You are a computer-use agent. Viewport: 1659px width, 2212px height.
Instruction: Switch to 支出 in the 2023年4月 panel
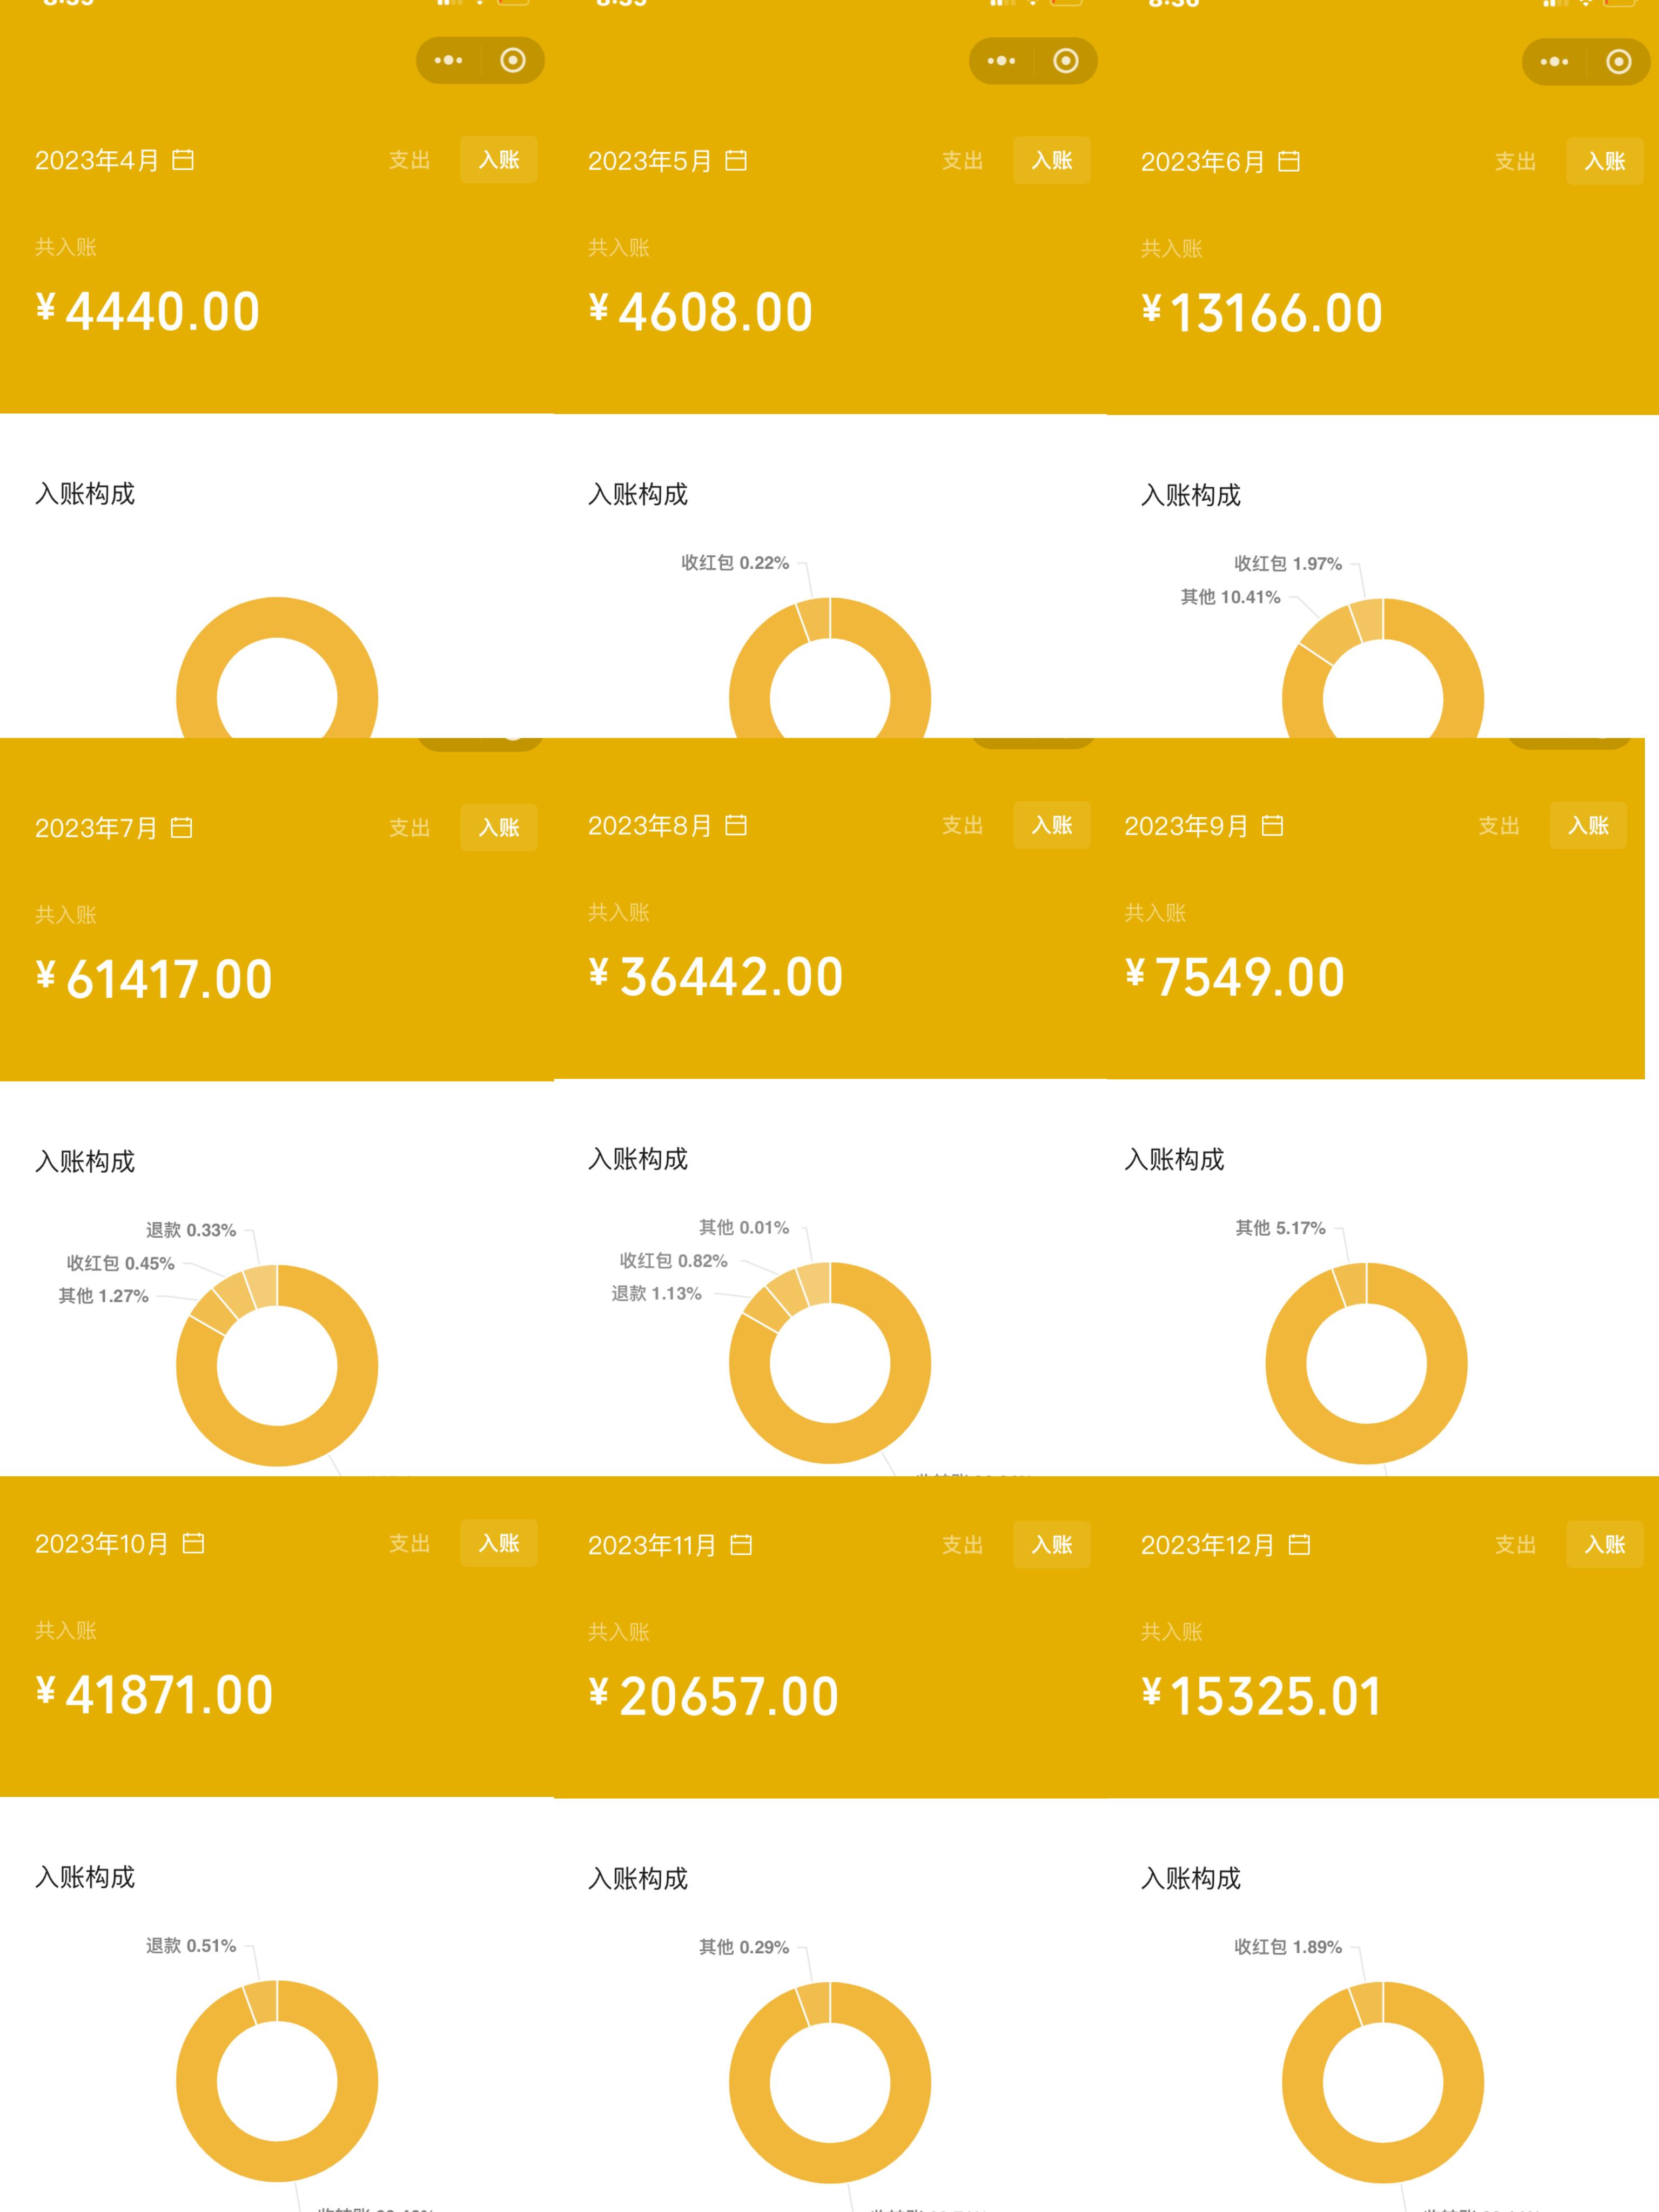pos(409,160)
